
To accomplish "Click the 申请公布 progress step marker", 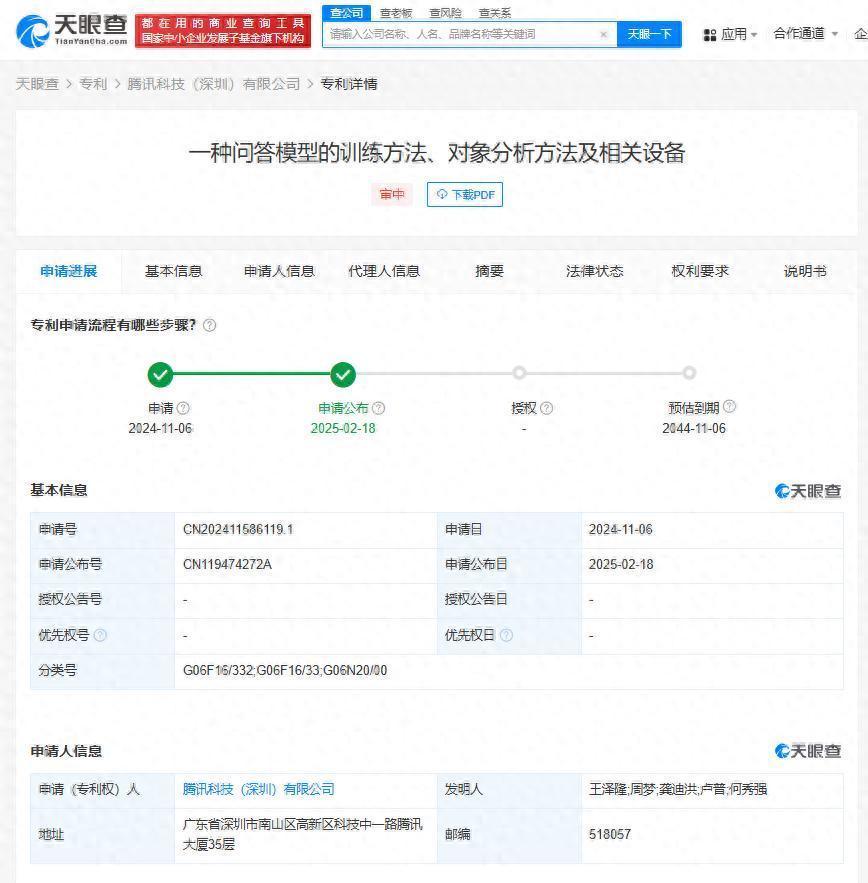I will (343, 375).
